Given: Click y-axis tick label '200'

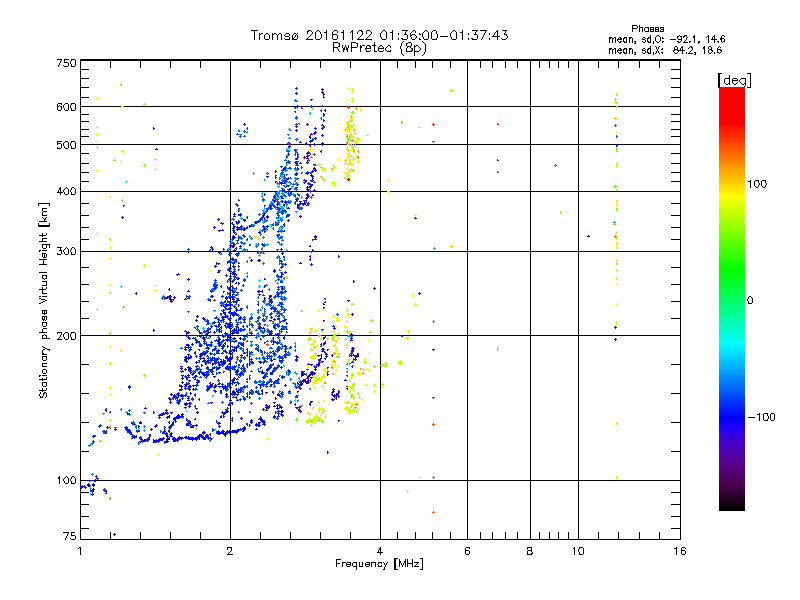Looking at the screenshot, I should 67,336.
